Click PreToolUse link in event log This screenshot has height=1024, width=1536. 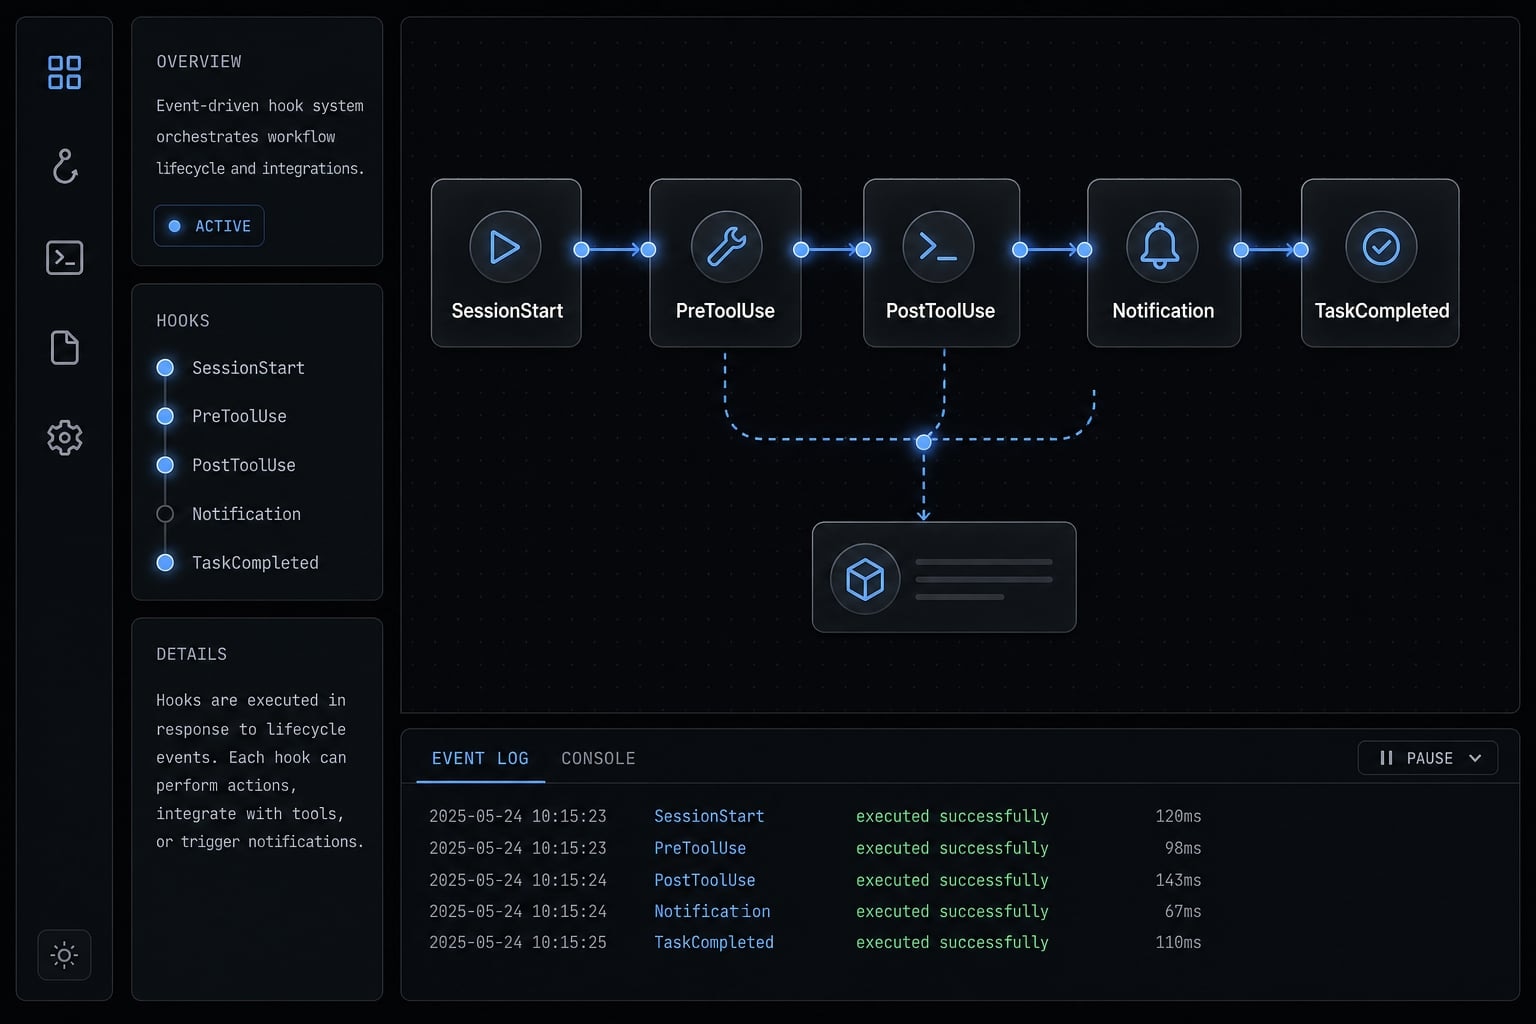tap(700, 848)
